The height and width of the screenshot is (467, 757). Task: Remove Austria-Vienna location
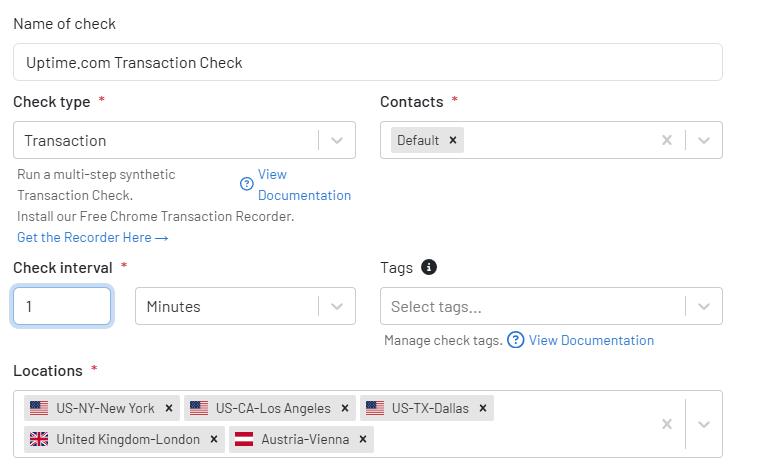coord(363,439)
